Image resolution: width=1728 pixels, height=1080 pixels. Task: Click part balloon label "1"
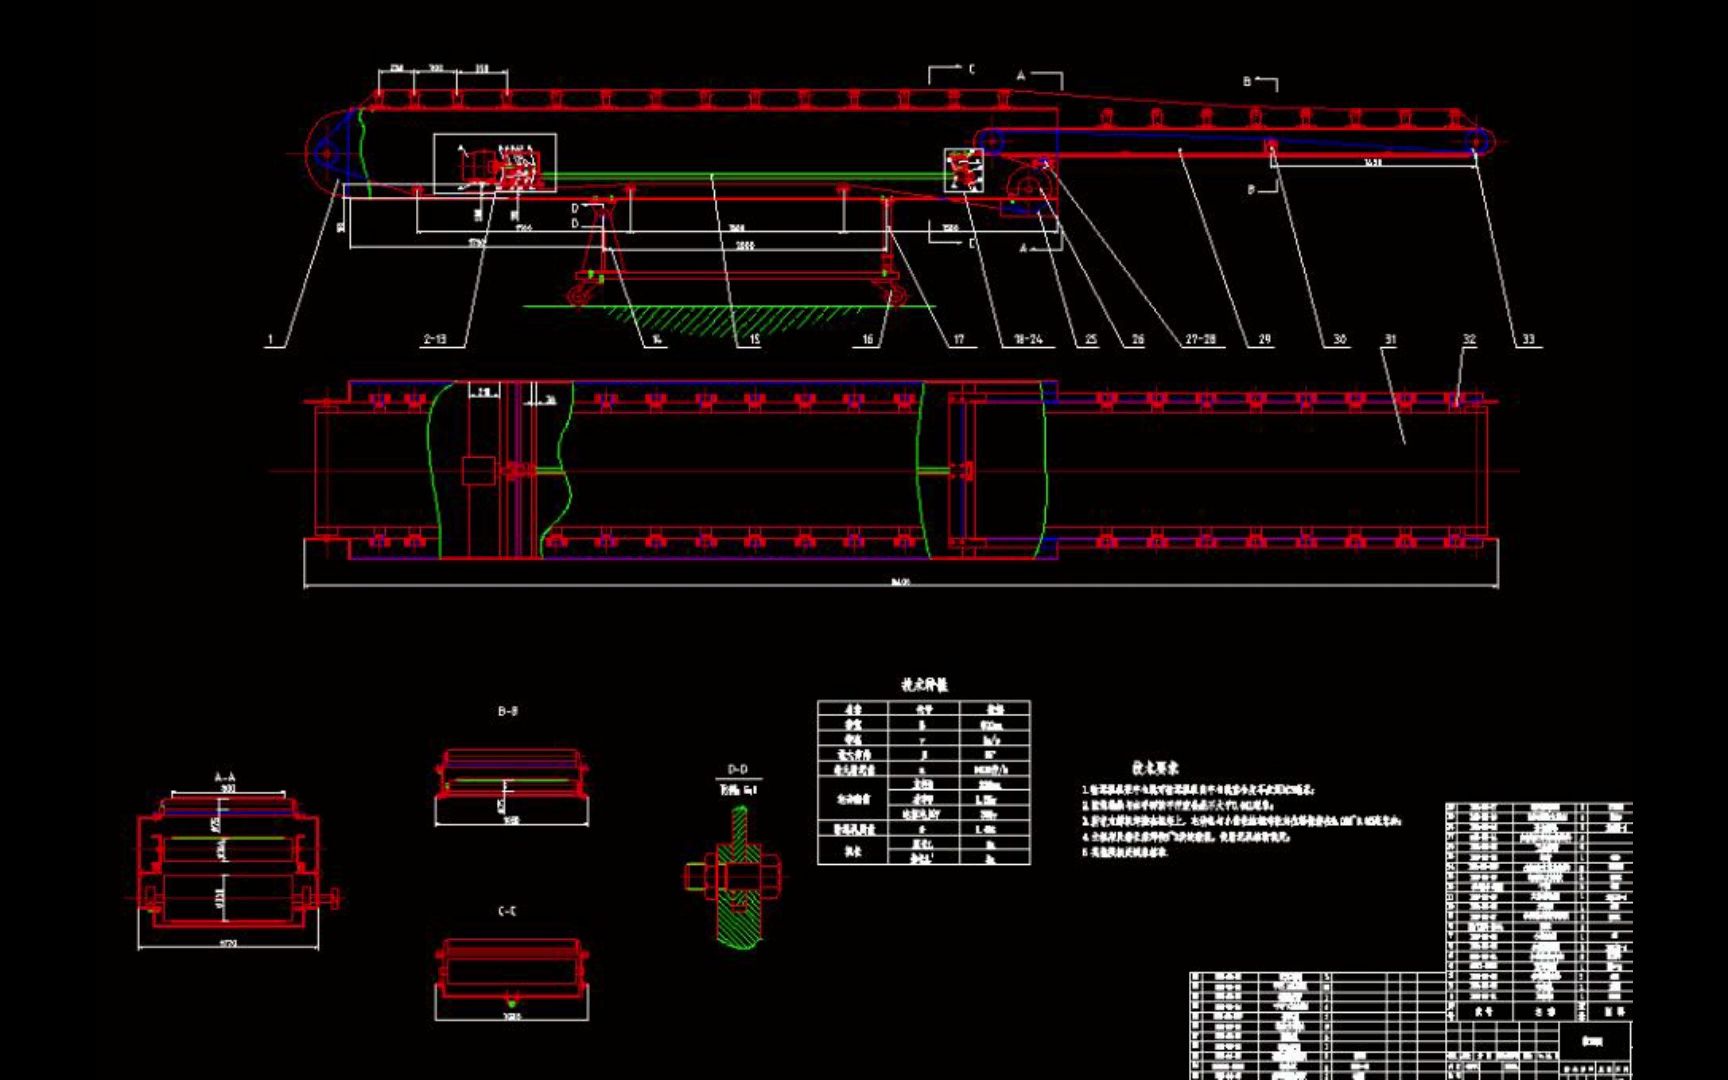pyautogui.click(x=270, y=340)
